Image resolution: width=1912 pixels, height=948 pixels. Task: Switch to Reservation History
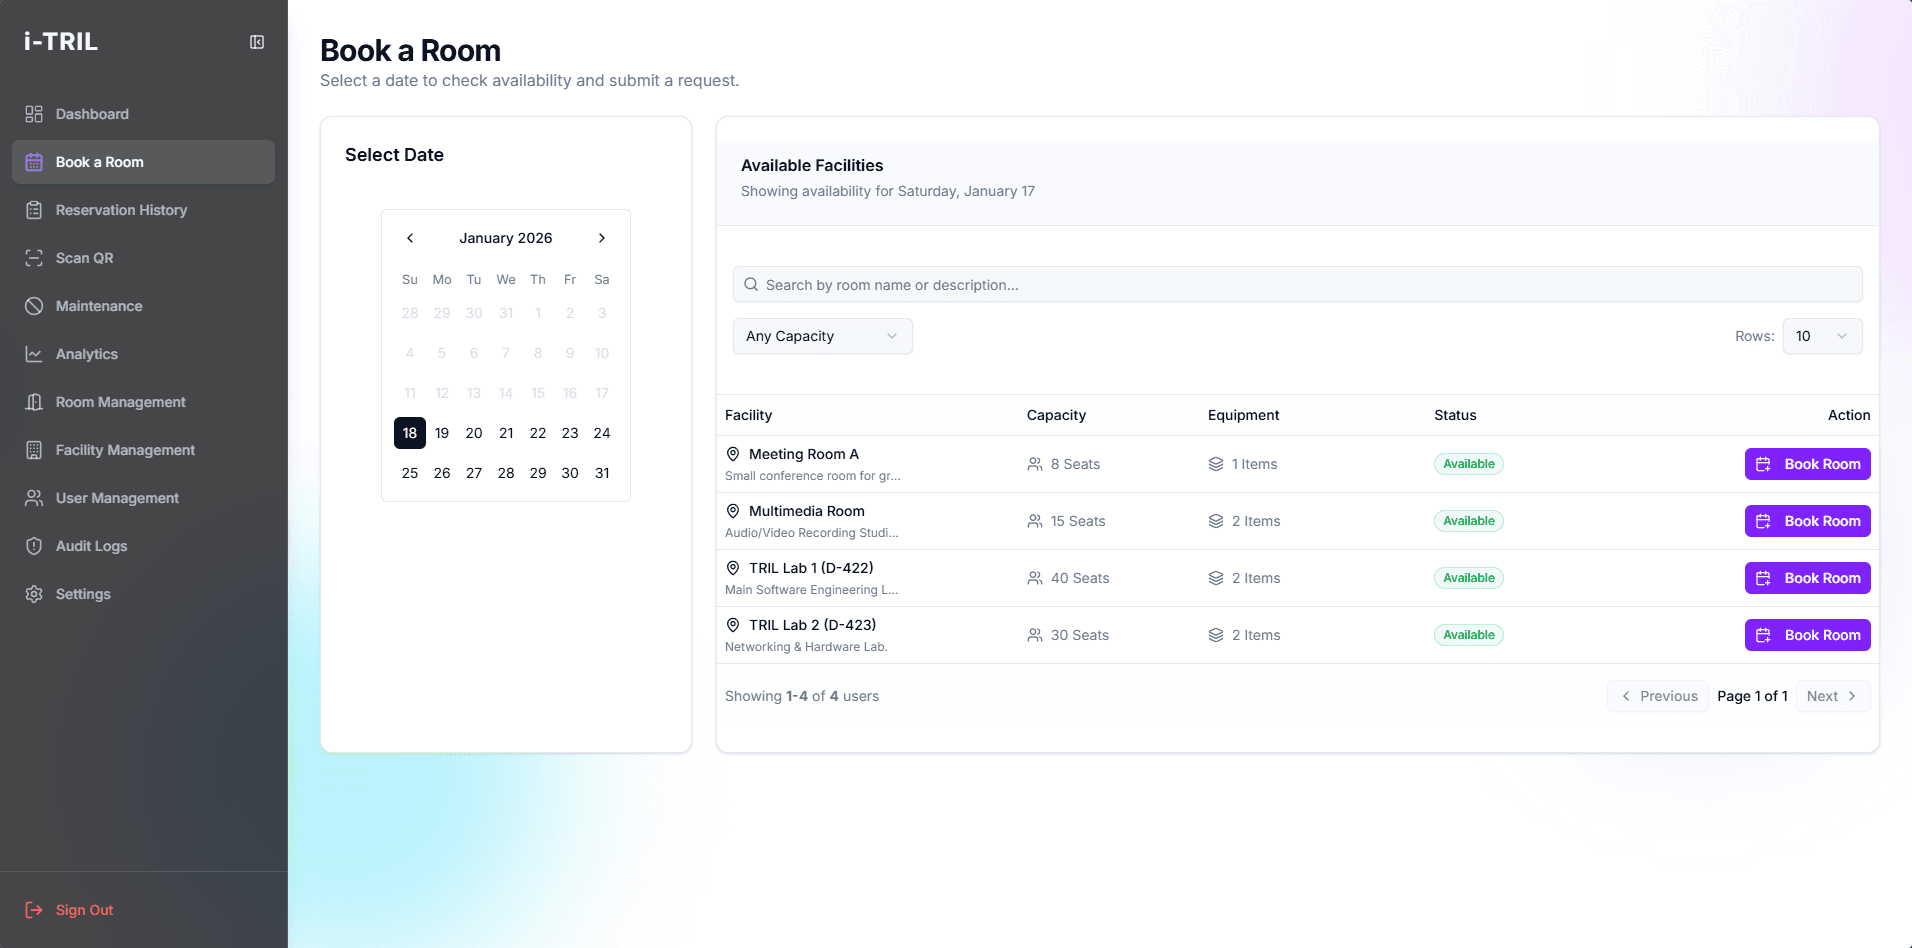click(120, 210)
